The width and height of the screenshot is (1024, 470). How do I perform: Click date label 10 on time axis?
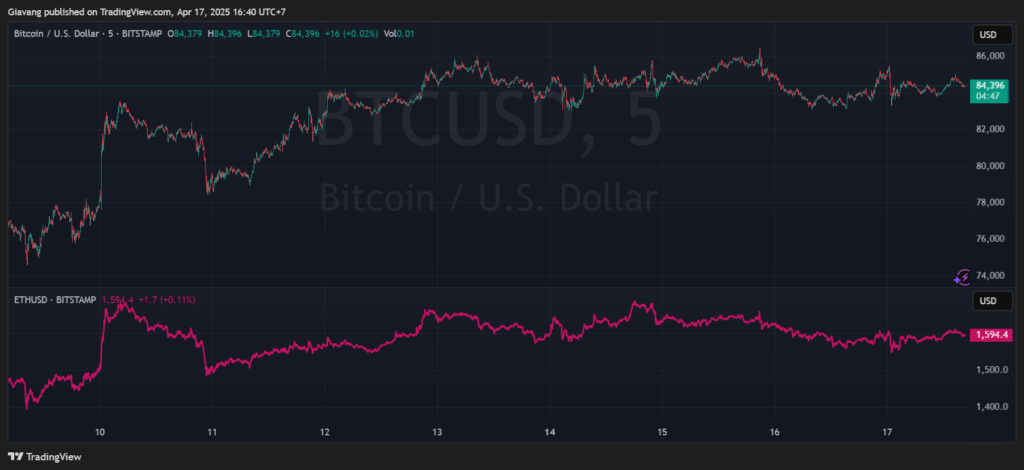(100, 433)
